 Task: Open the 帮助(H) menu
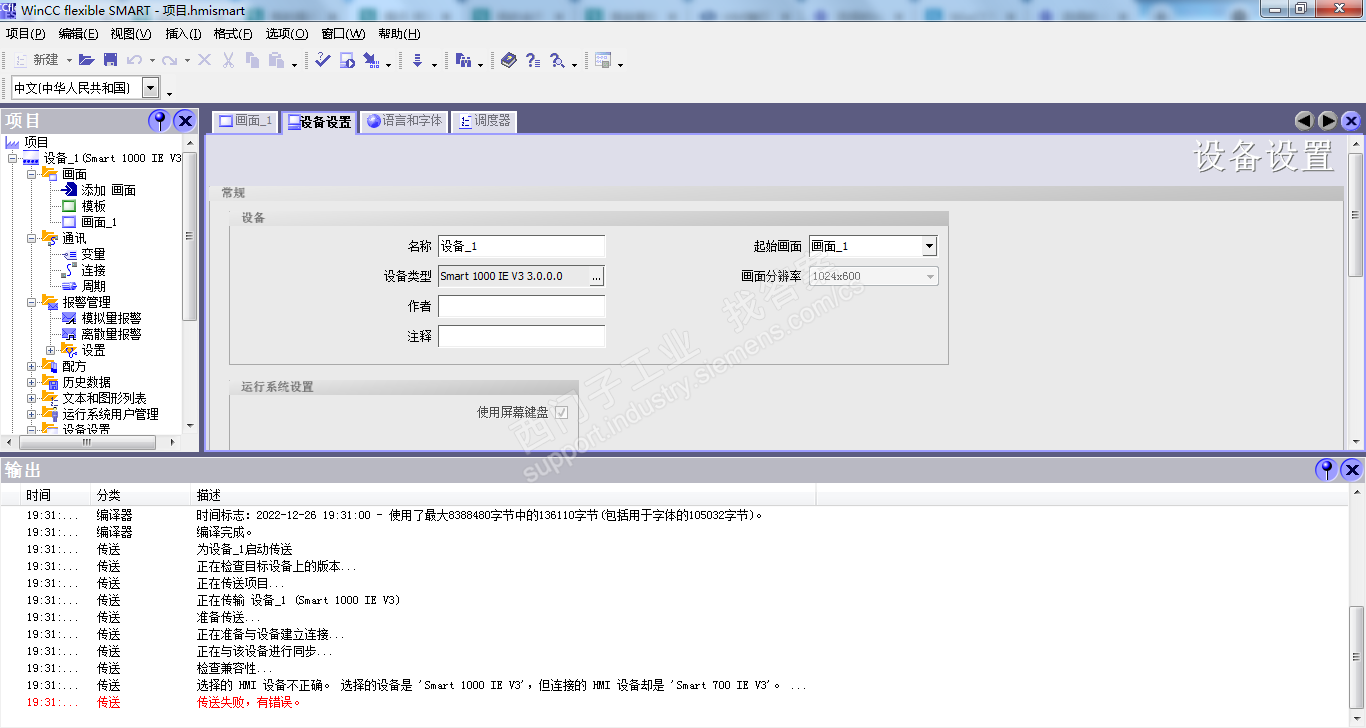click(399, 34)
